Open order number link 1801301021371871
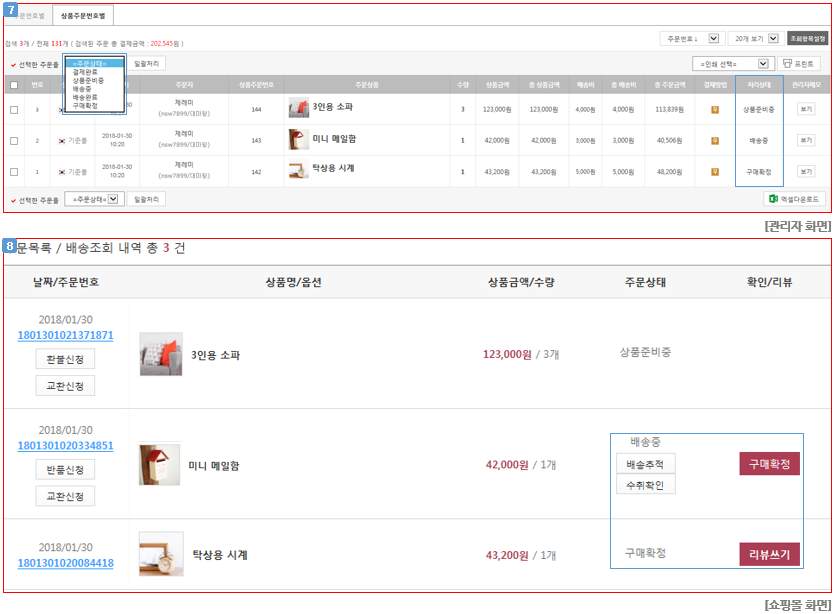Image resolution: width=835 pixels, height=614 pixels. [x=66, y=335]
